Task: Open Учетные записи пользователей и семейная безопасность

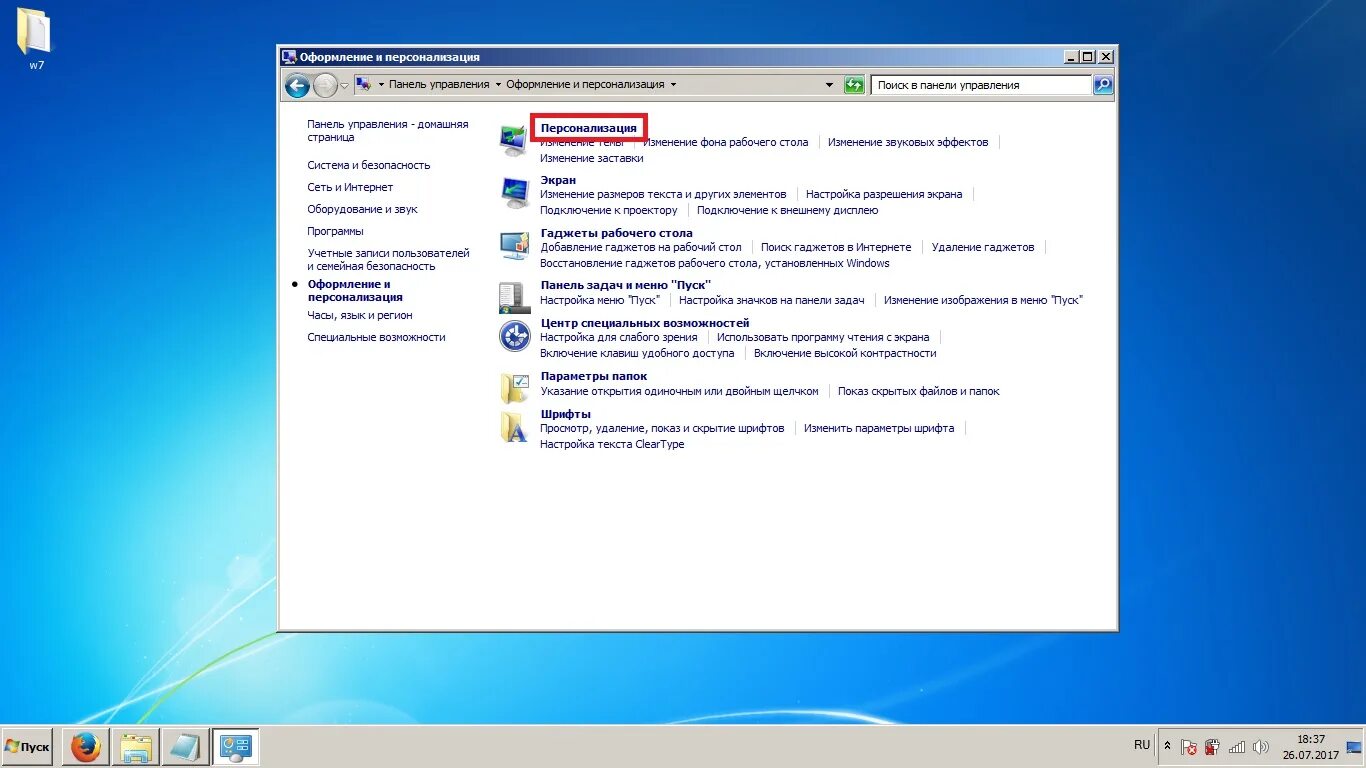Action: (x=388, y=260)
